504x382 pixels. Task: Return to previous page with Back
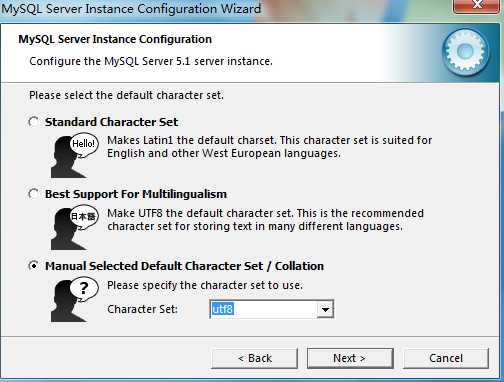coord(255,358)
